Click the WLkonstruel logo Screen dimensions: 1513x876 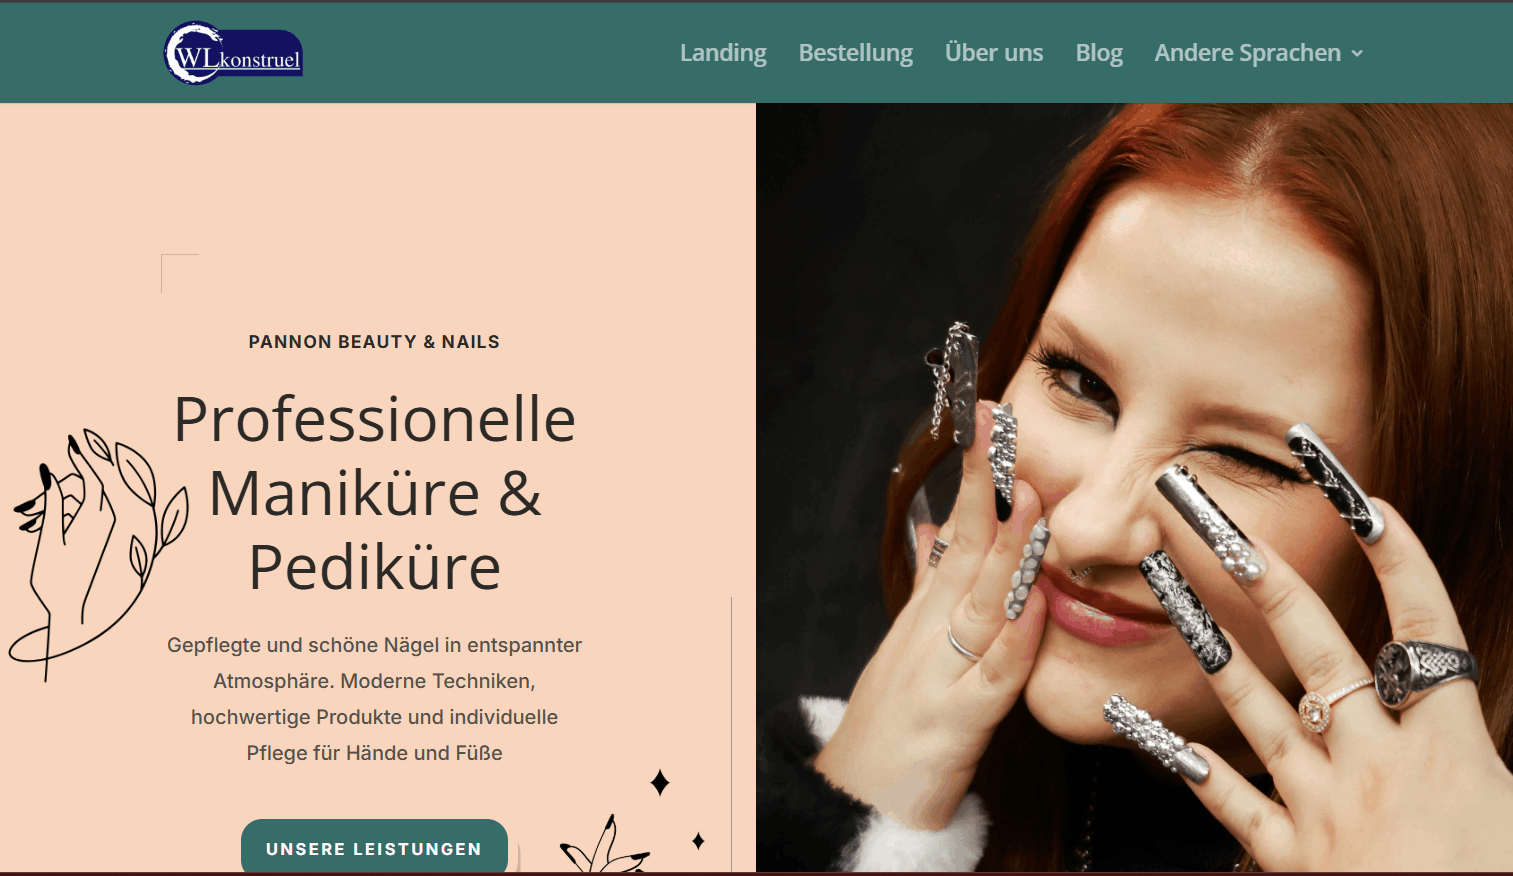233,53
